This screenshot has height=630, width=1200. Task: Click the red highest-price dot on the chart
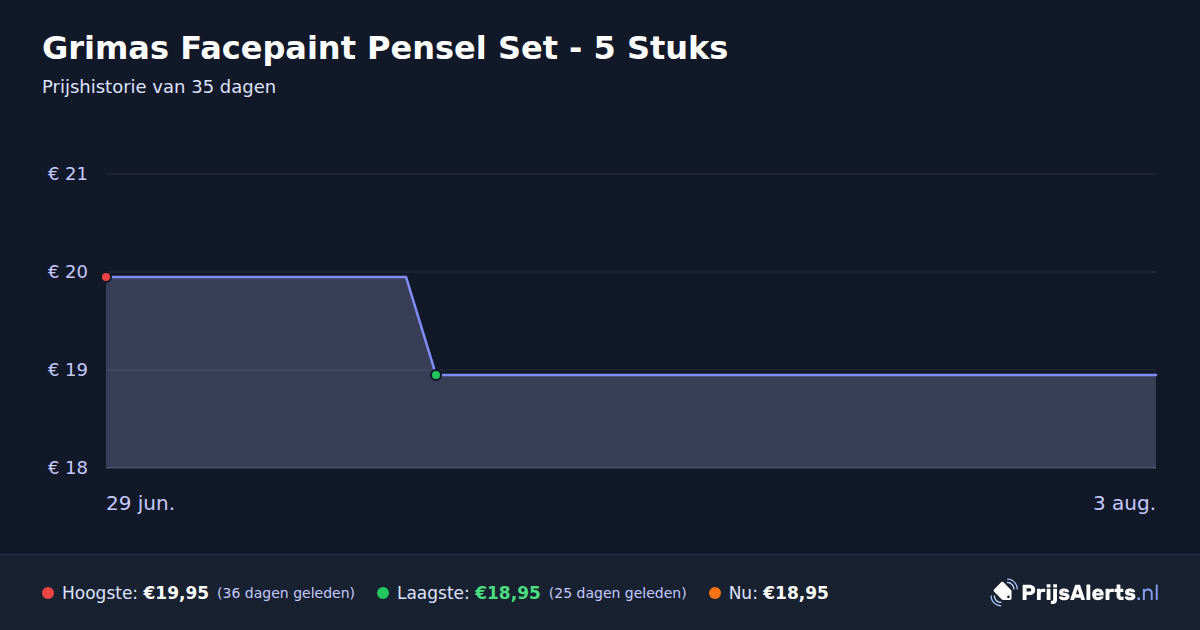click(x=106, y=277)
